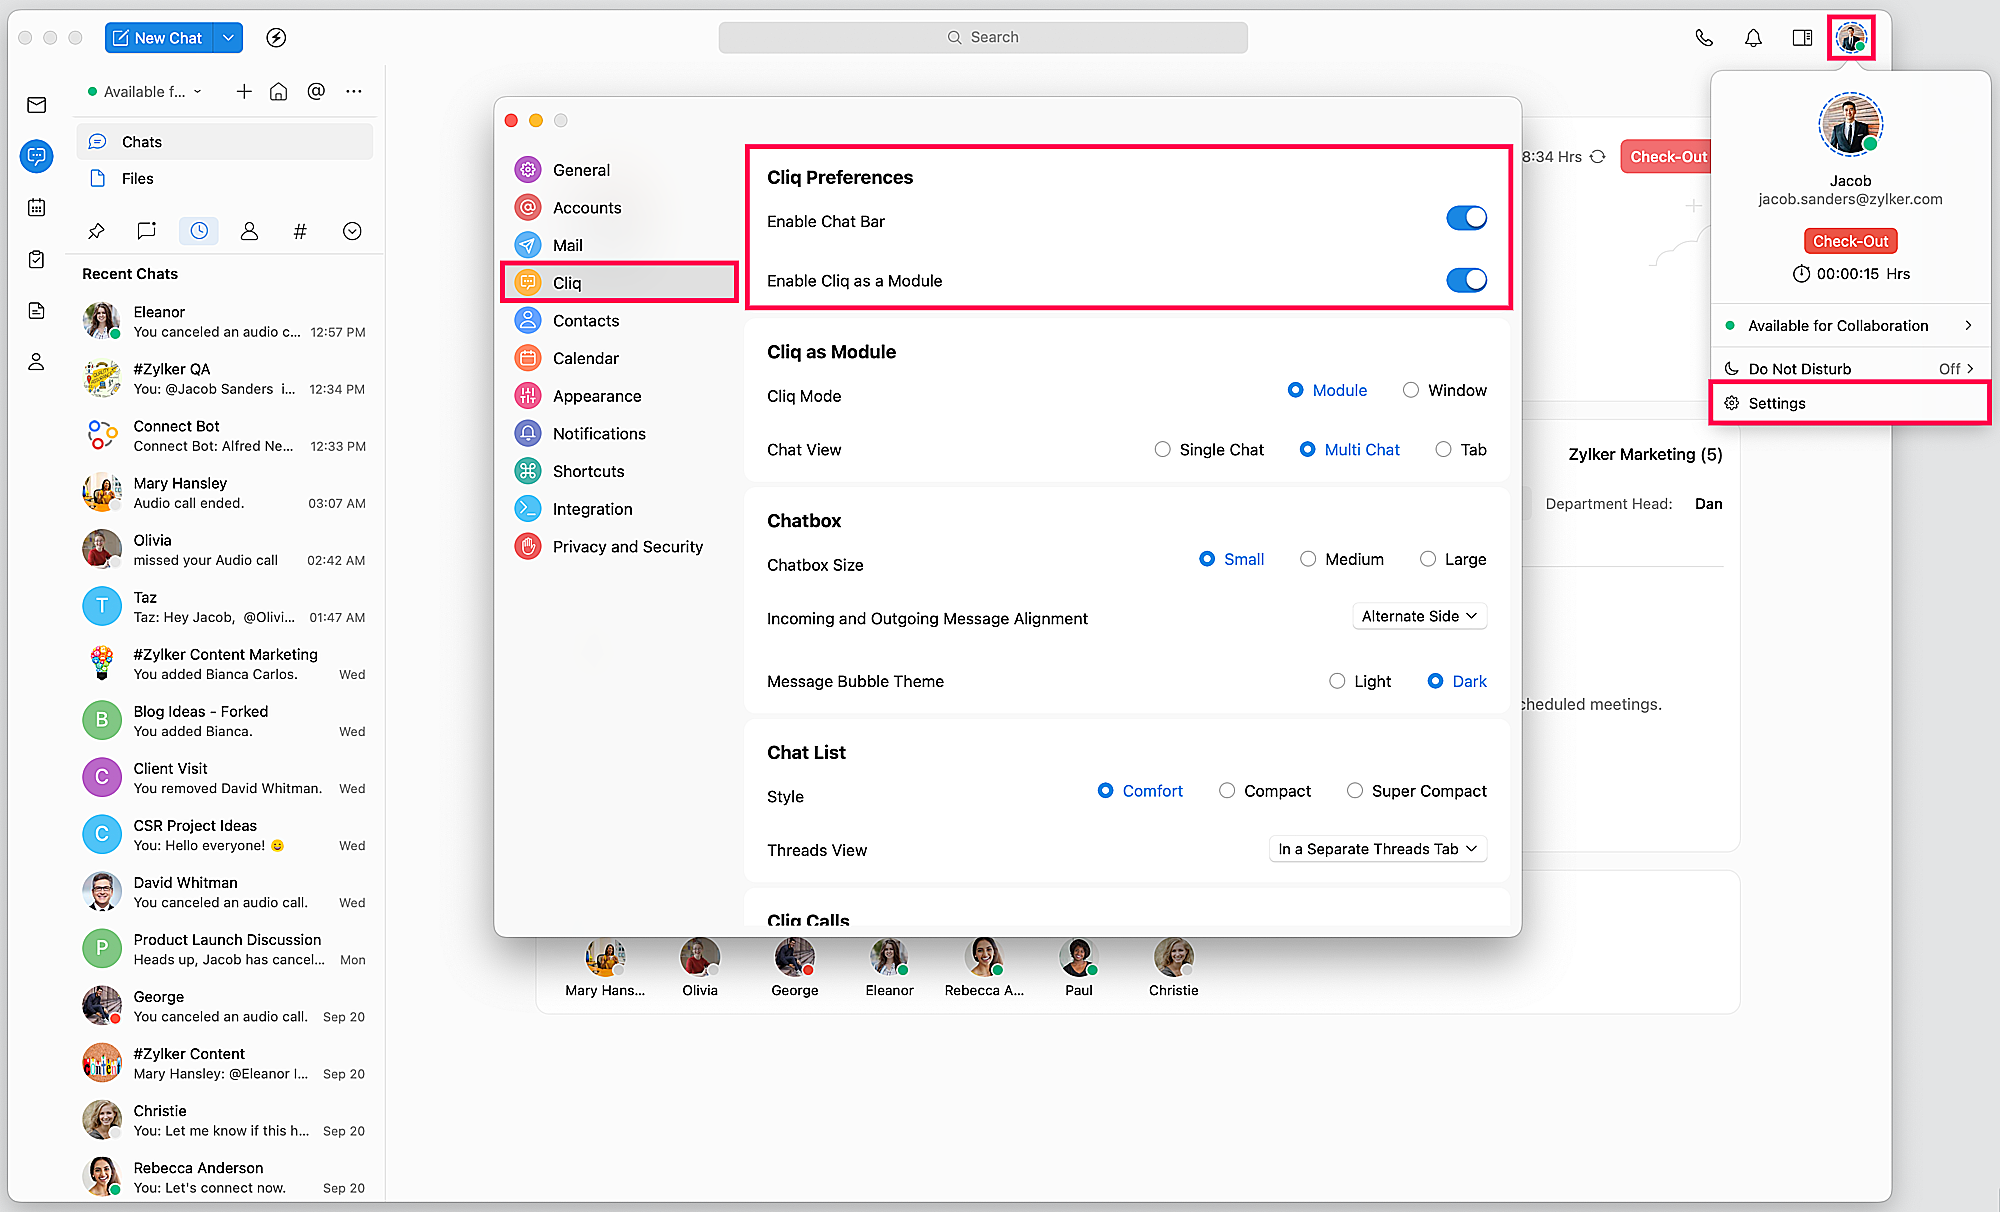Open Notifications settings section
The image size is (2000, 1212).
tap(599, 434)
